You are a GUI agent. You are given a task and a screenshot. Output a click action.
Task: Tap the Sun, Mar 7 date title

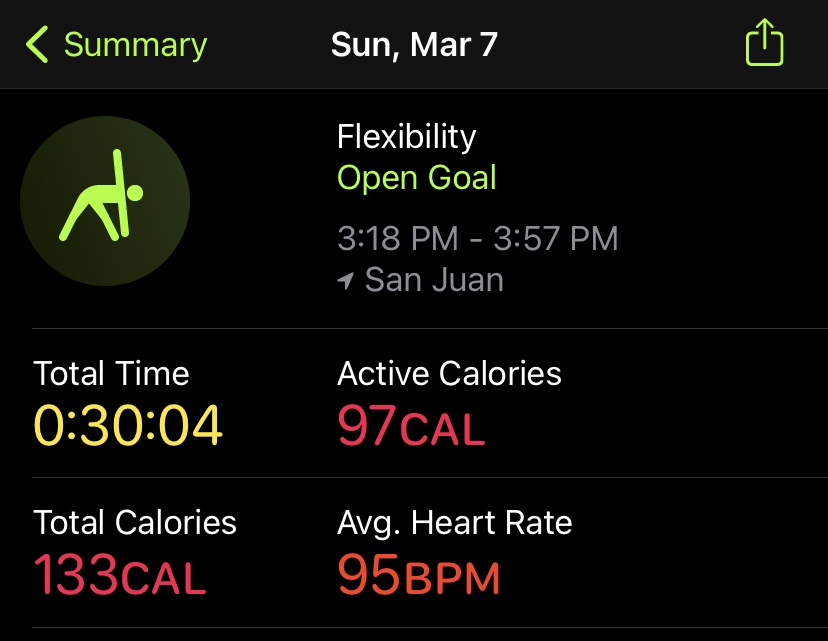[x=414, y=45]
